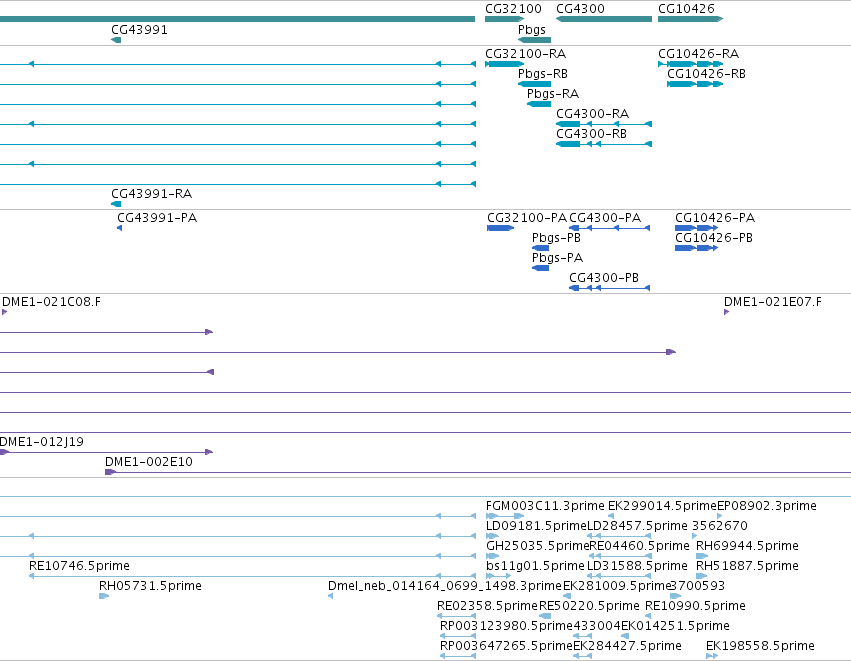Select transcript CG10426-RB

(695, 84)
